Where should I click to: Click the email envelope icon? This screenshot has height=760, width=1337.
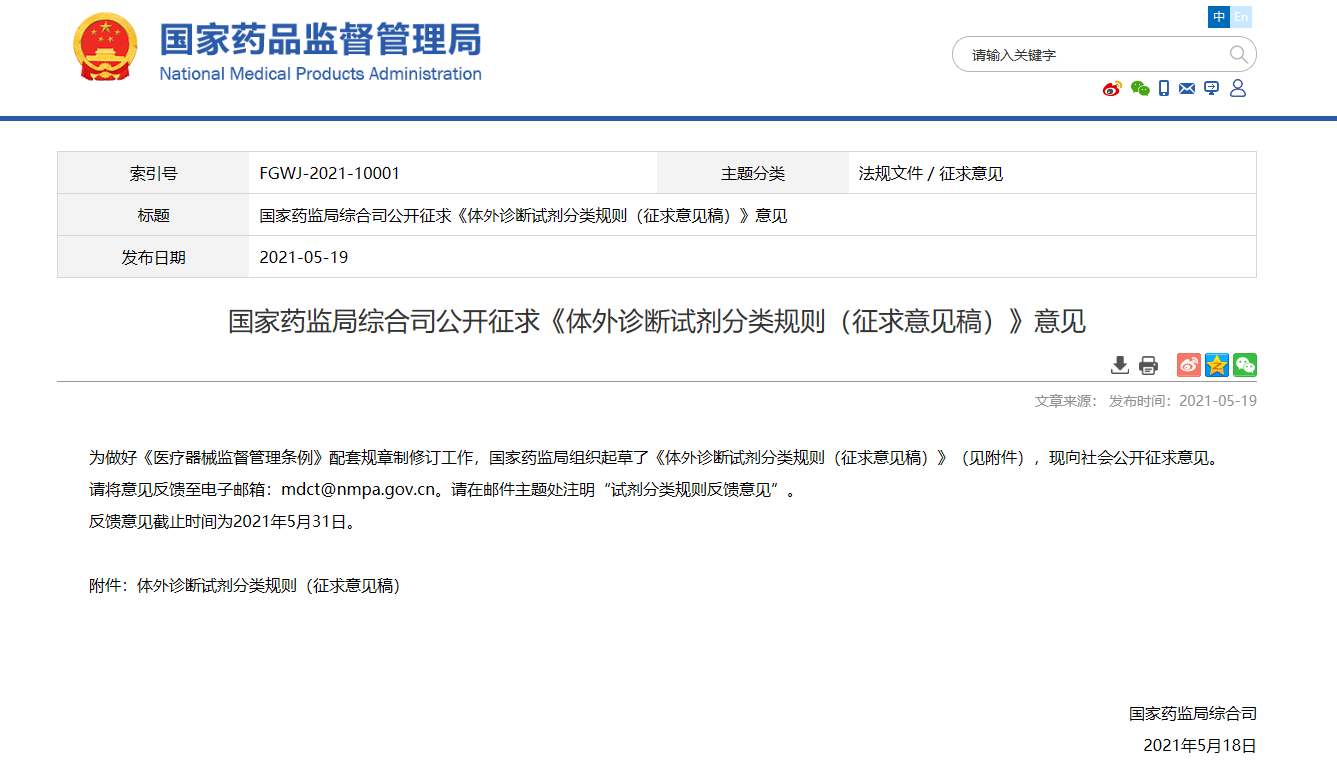click(1187, 89)
